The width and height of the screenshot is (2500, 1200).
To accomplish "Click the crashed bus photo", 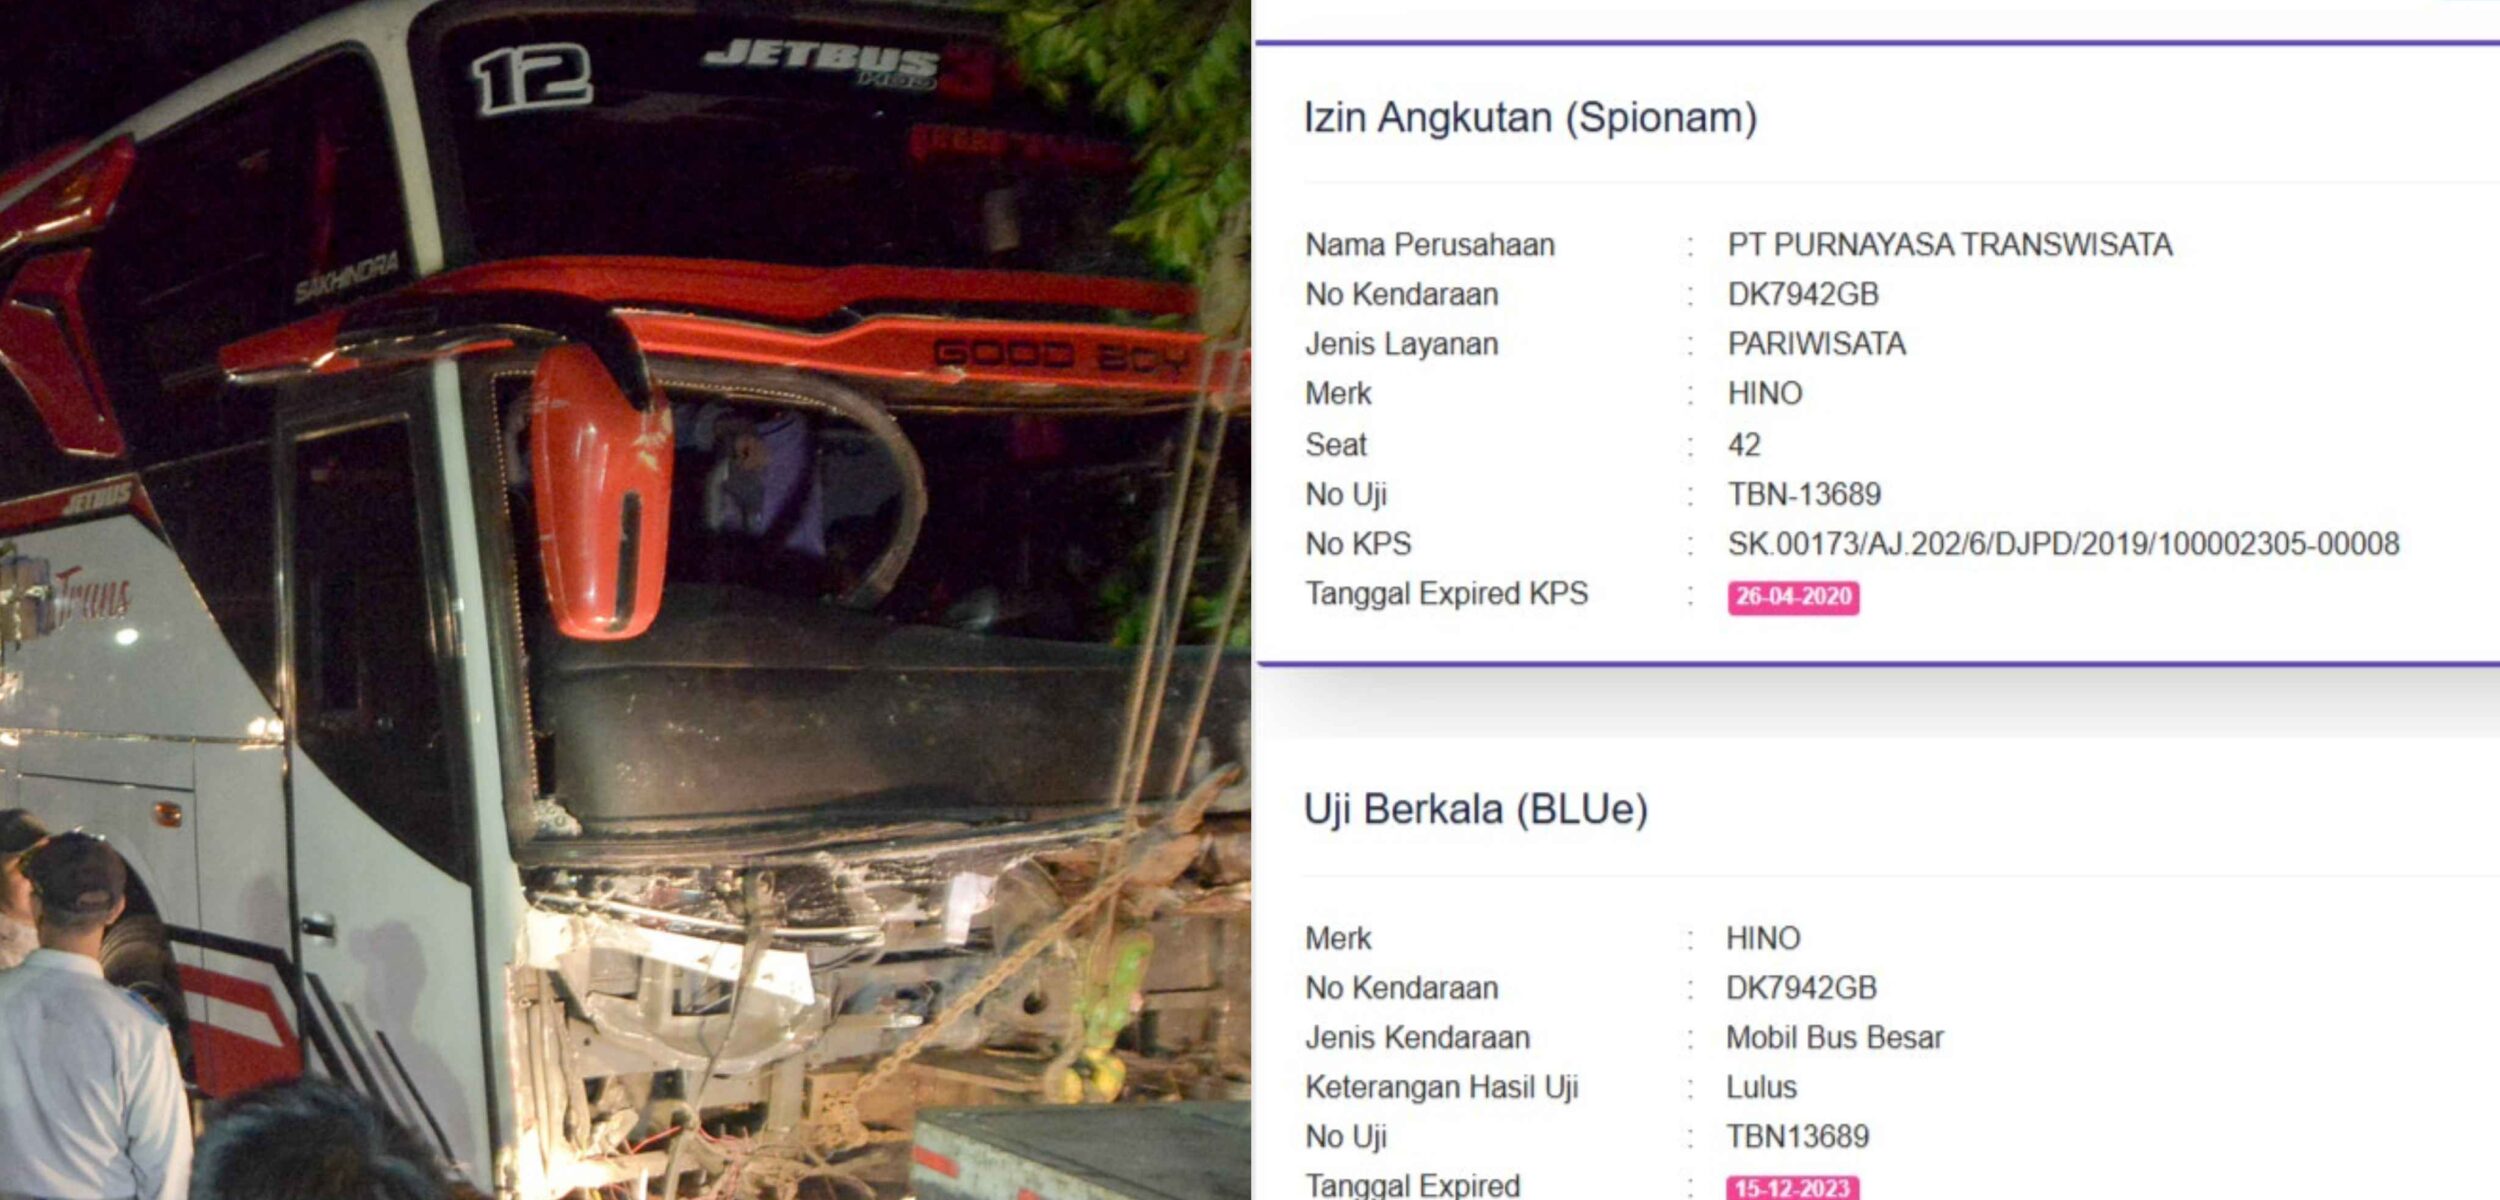I will (x=625, y=600).
